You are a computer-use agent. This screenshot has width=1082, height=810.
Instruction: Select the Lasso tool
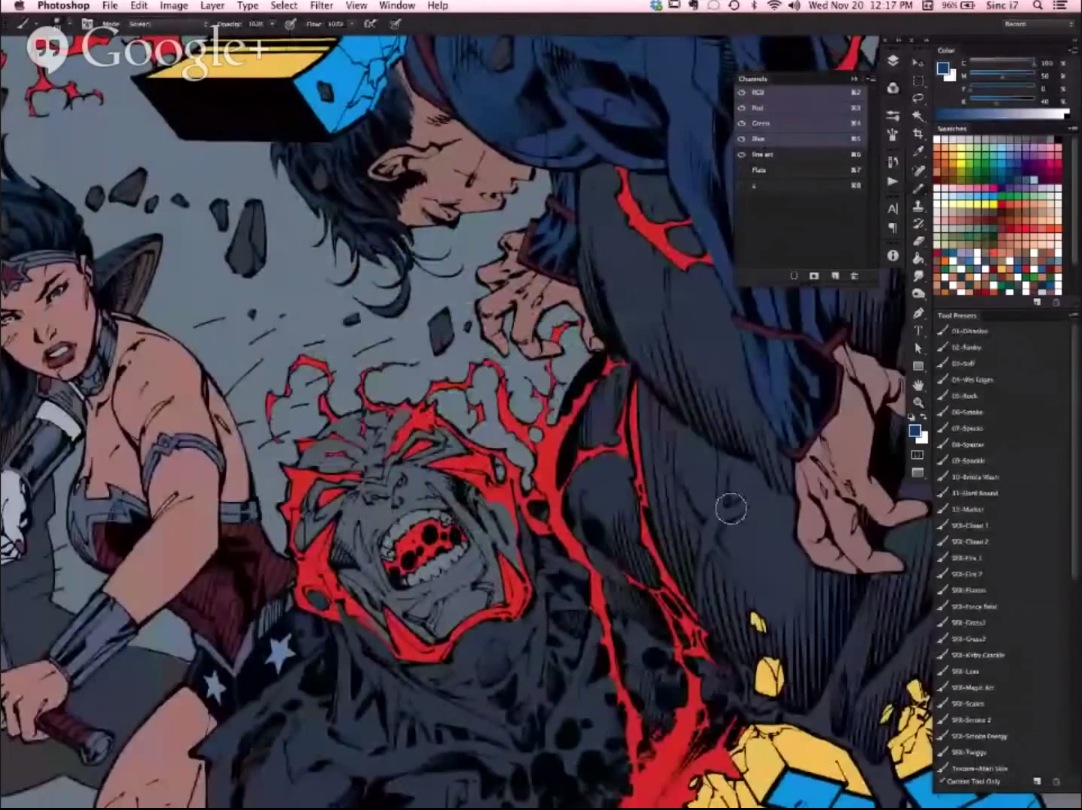918,99
